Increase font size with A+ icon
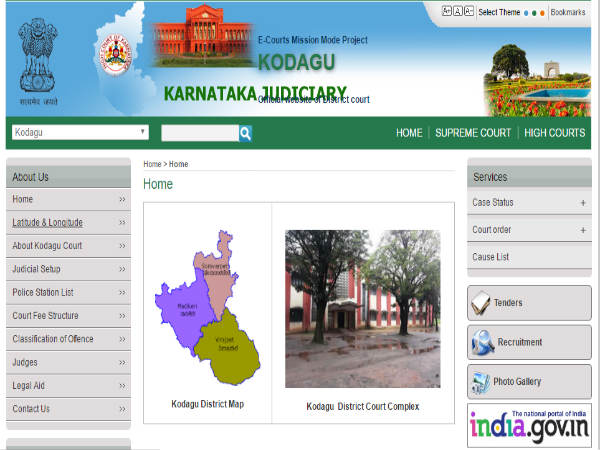Screen dimensions: 600x450 coord(445,12)
